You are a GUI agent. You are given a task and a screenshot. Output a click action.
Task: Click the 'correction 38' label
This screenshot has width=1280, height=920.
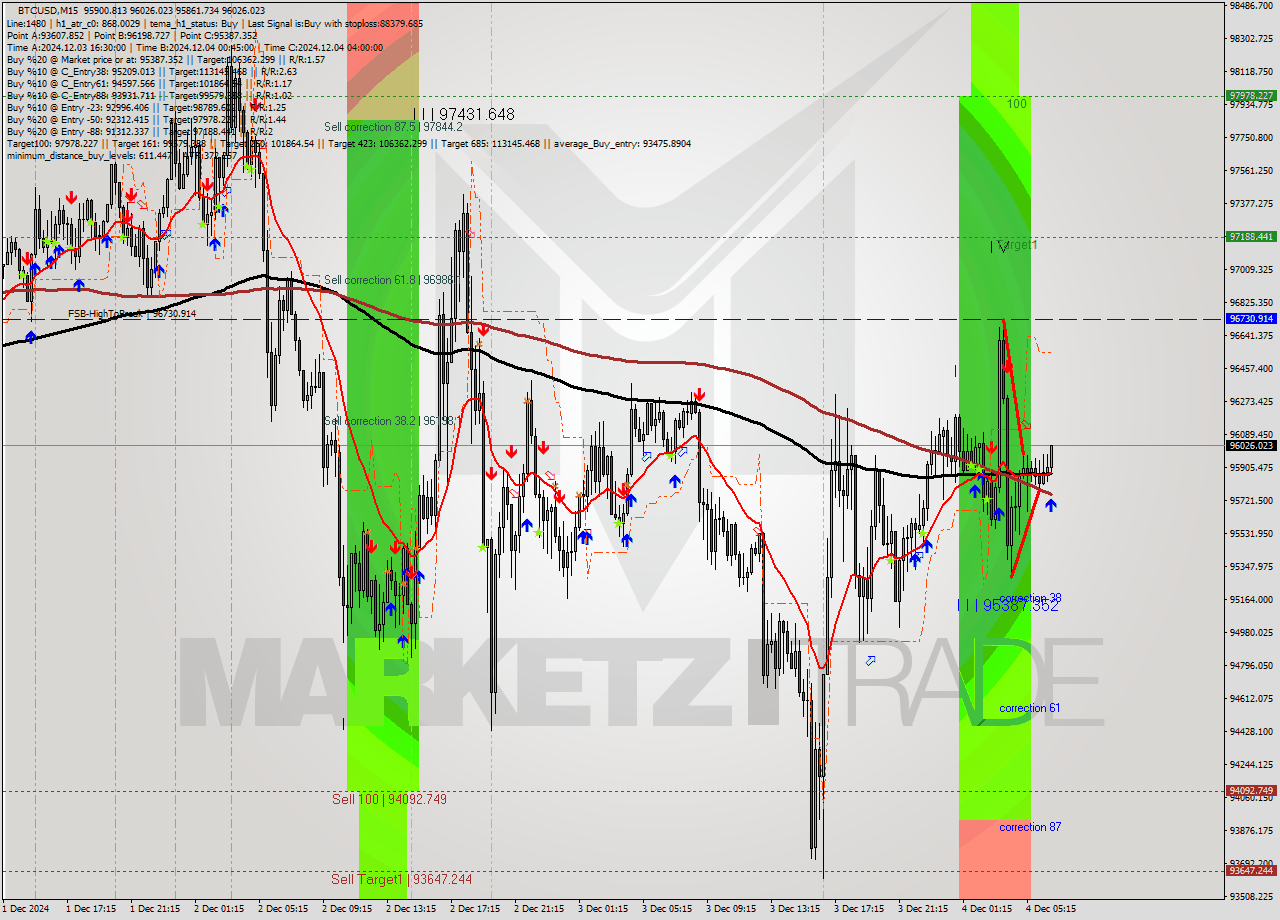(1030, 598)
